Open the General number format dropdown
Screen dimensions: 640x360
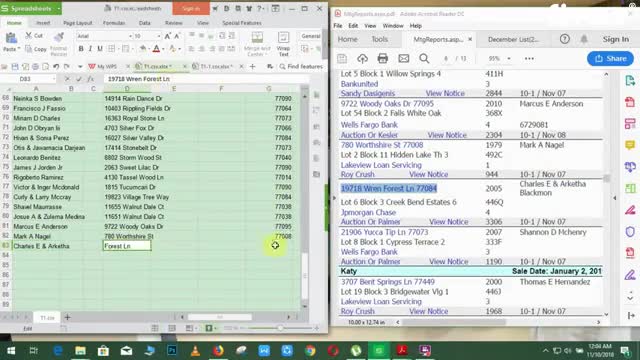pos(311,36)
